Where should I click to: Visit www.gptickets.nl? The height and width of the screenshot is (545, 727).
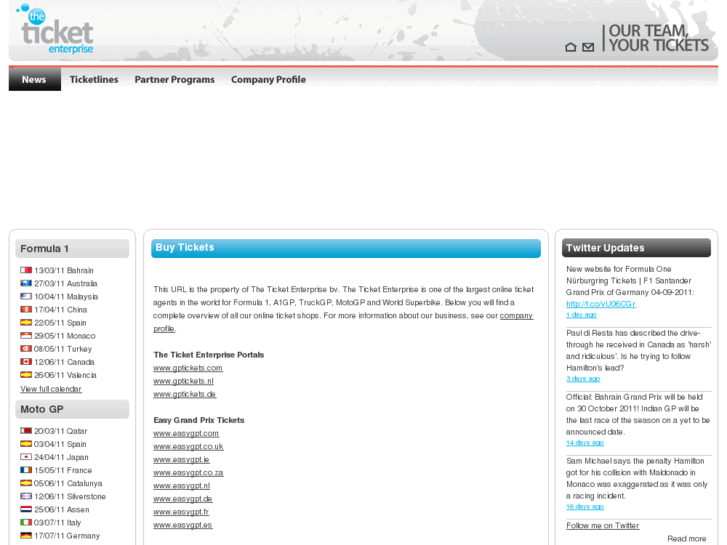[184, 381]
